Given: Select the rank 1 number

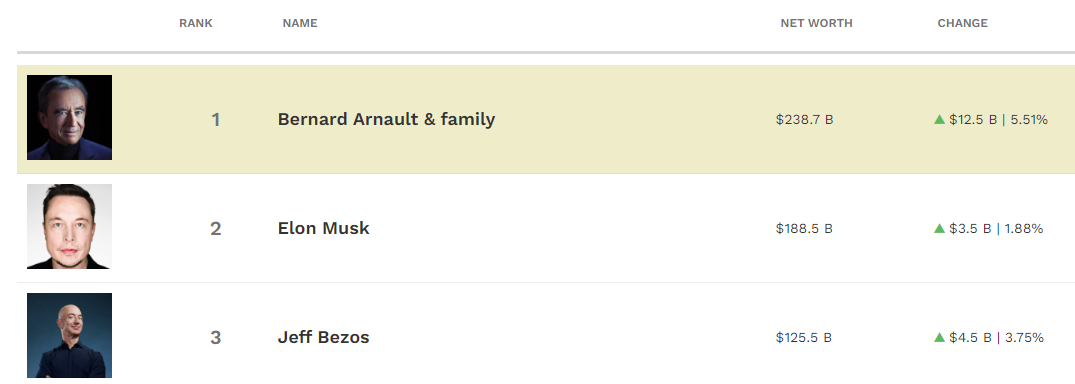Looking at the screenshot, I should (216, 120).
